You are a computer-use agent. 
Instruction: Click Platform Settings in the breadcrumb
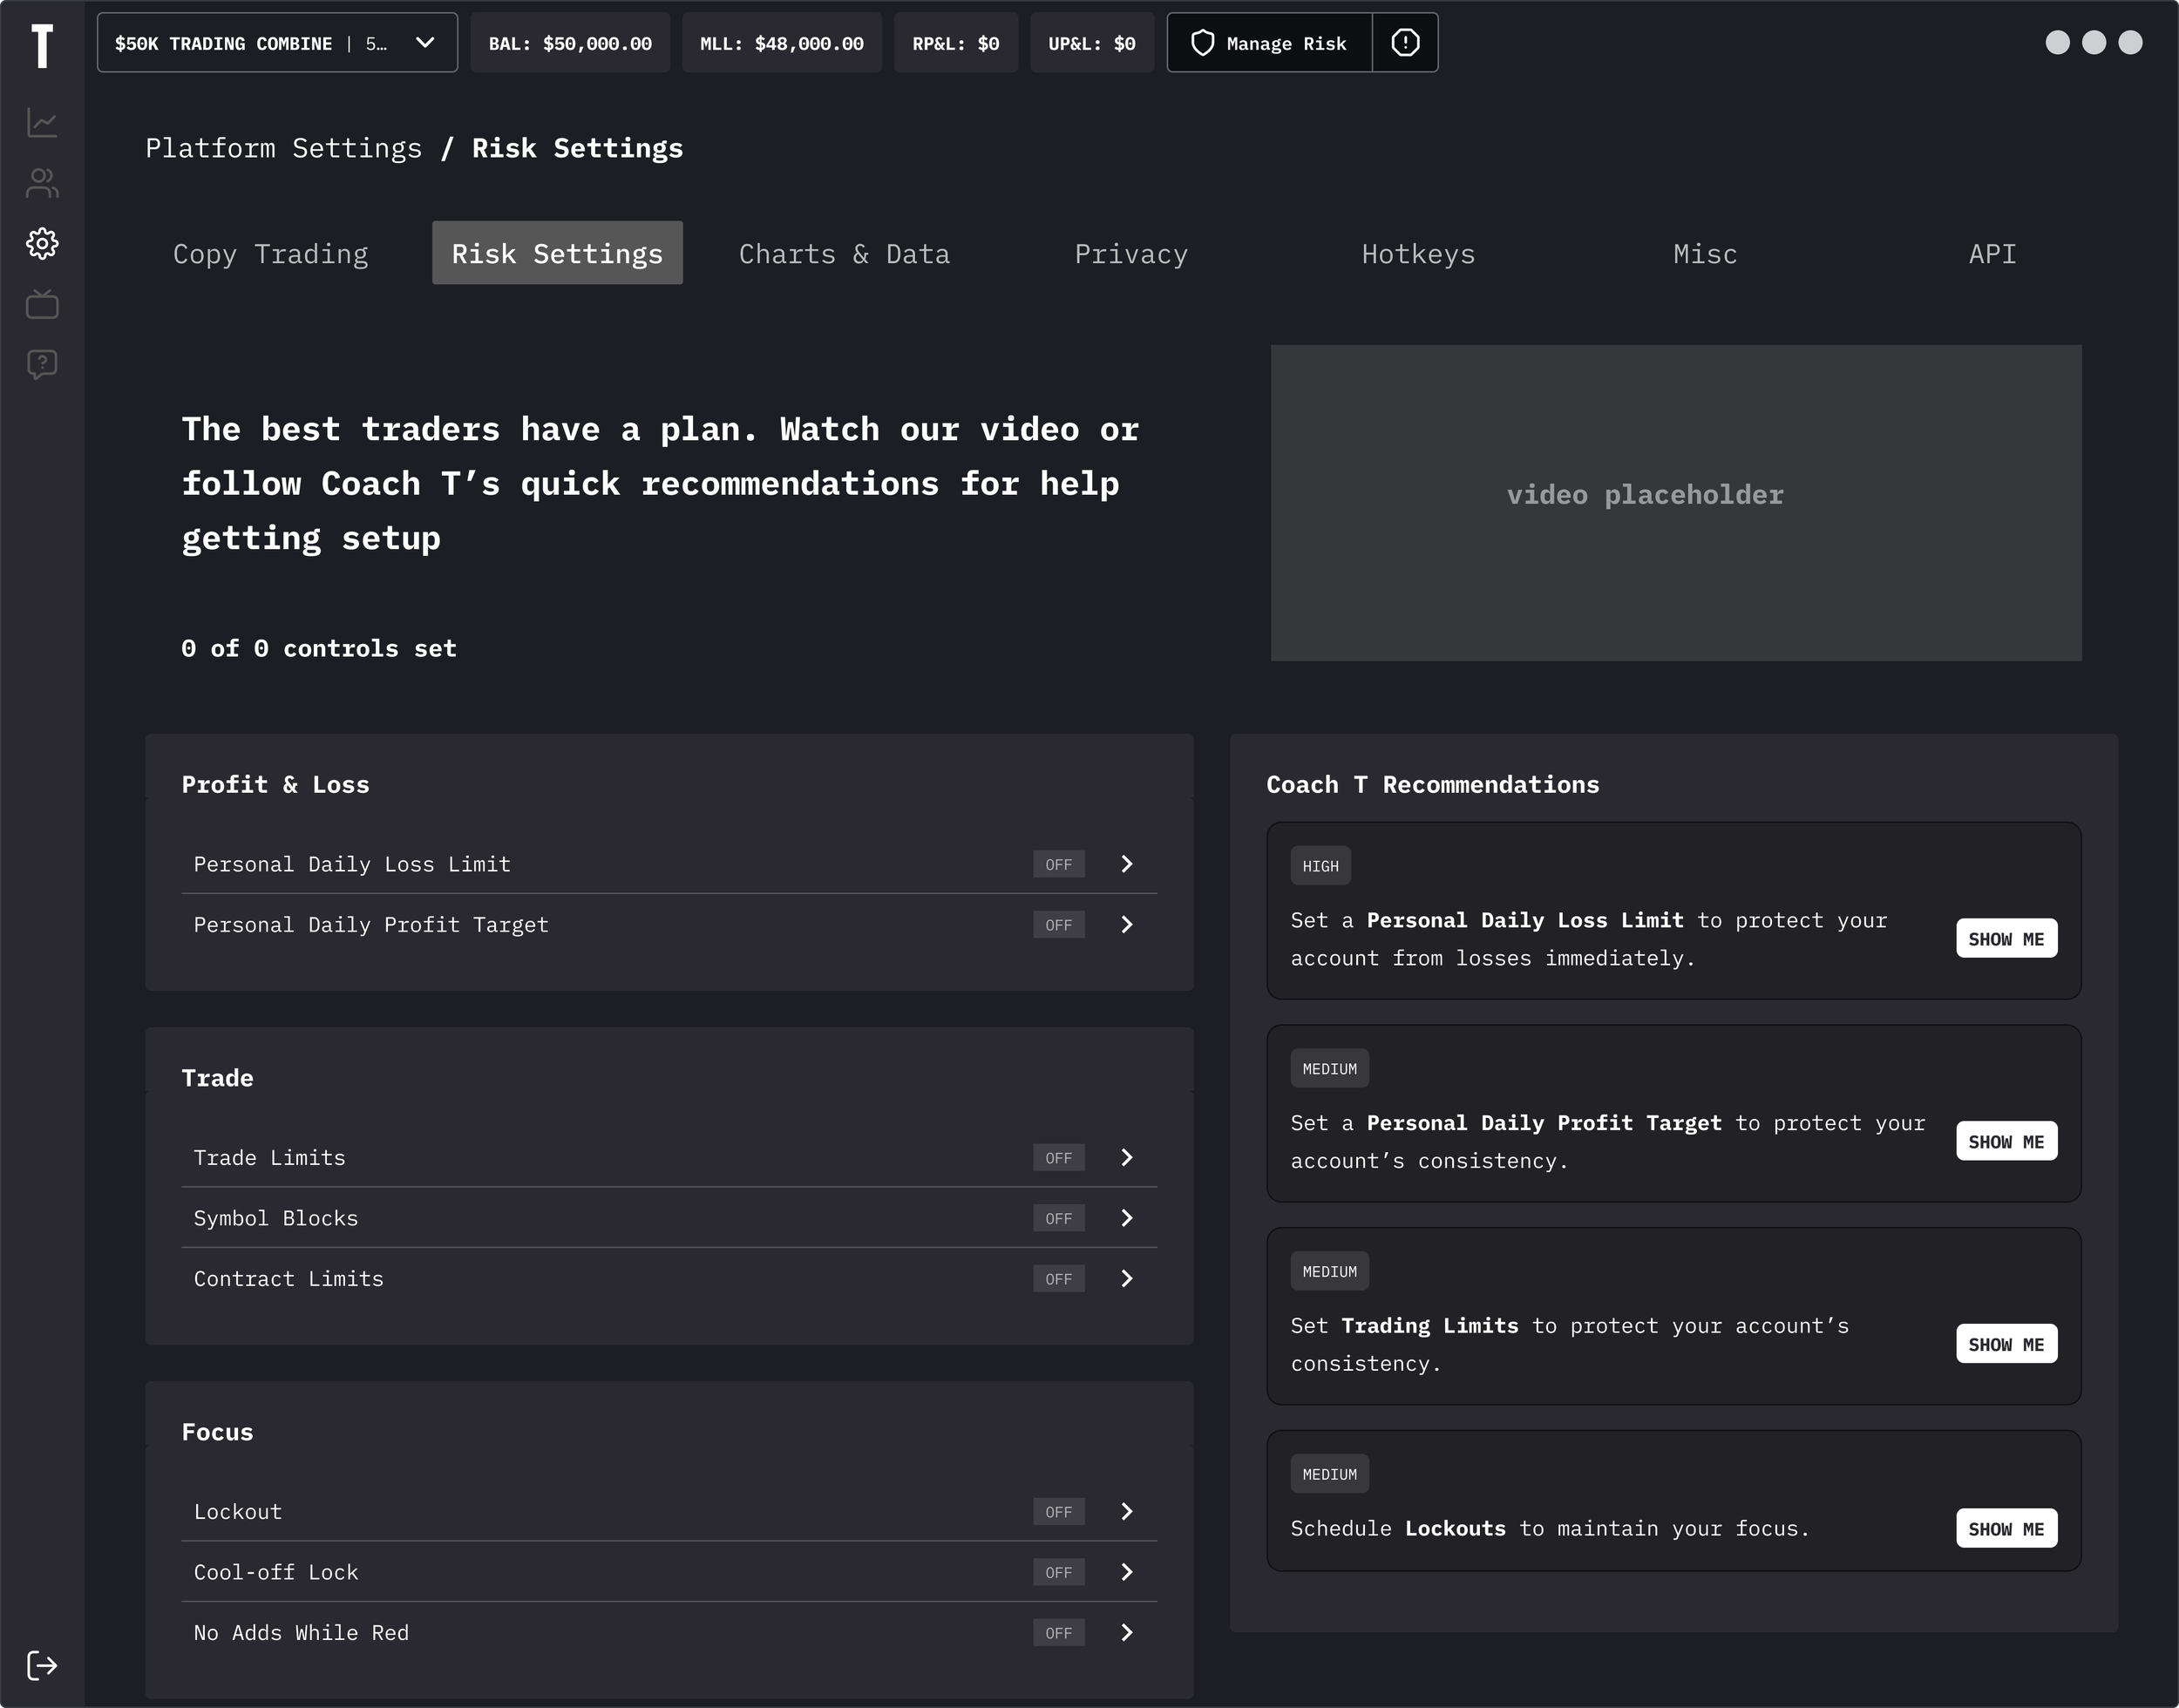tap(283, 148)
